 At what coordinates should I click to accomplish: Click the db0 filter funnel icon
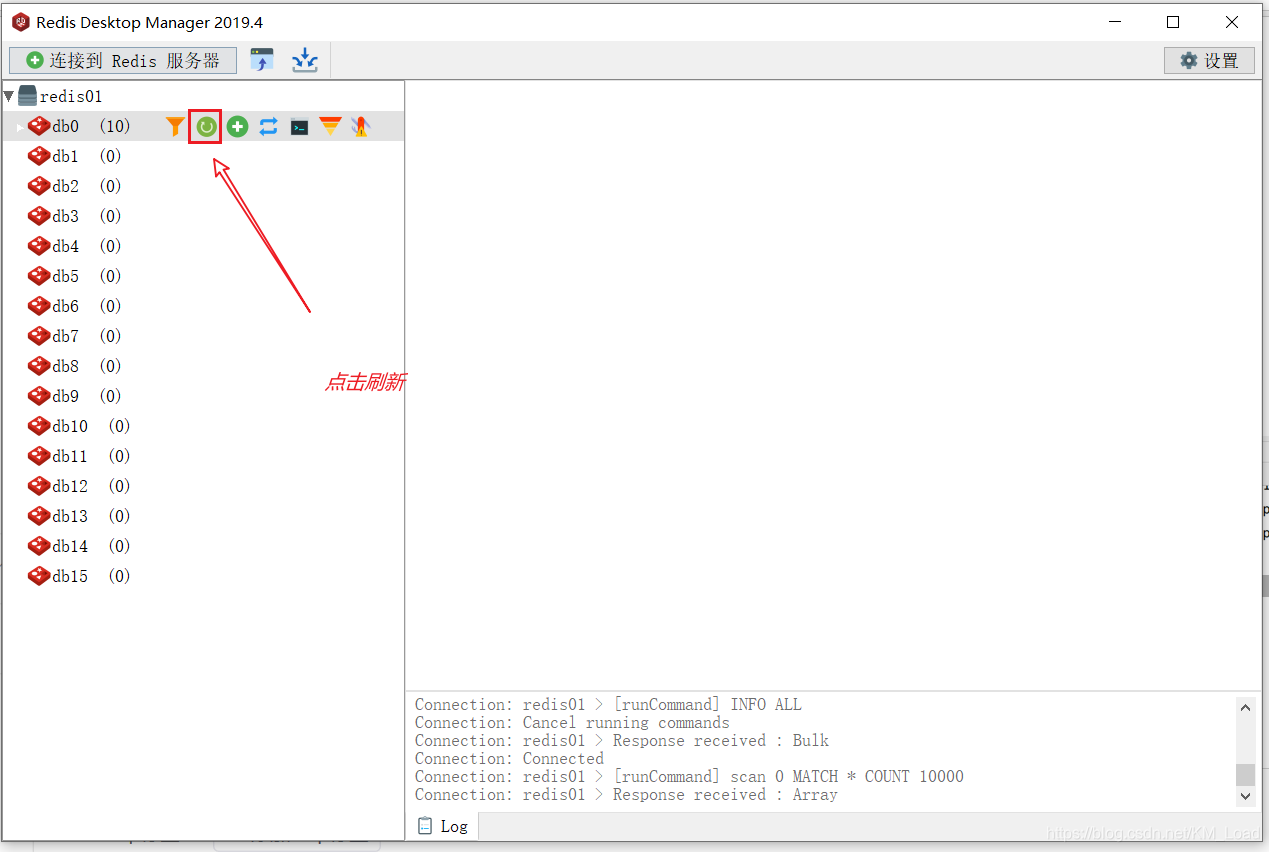(175, 126)
